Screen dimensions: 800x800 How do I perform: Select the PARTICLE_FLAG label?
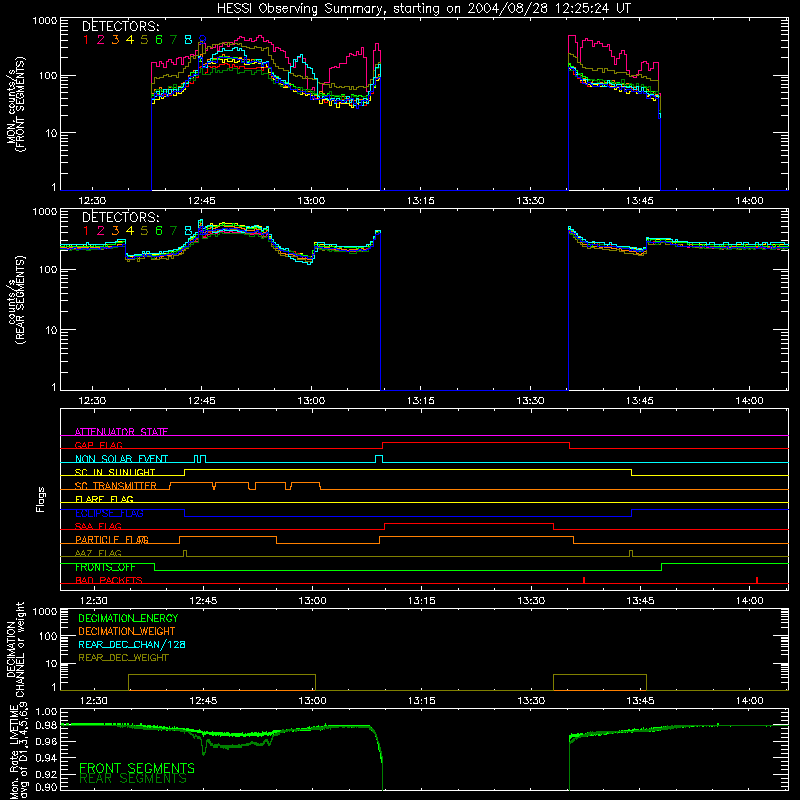pos(112,539)
